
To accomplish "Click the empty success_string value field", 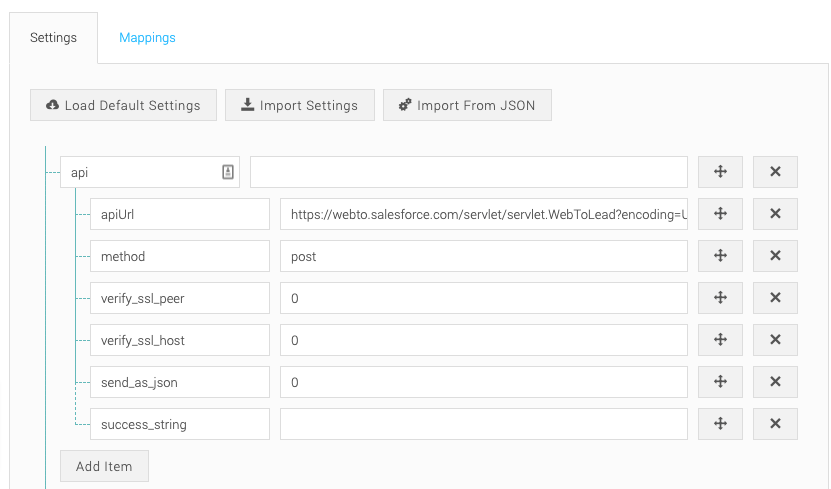I will point(483,424).
